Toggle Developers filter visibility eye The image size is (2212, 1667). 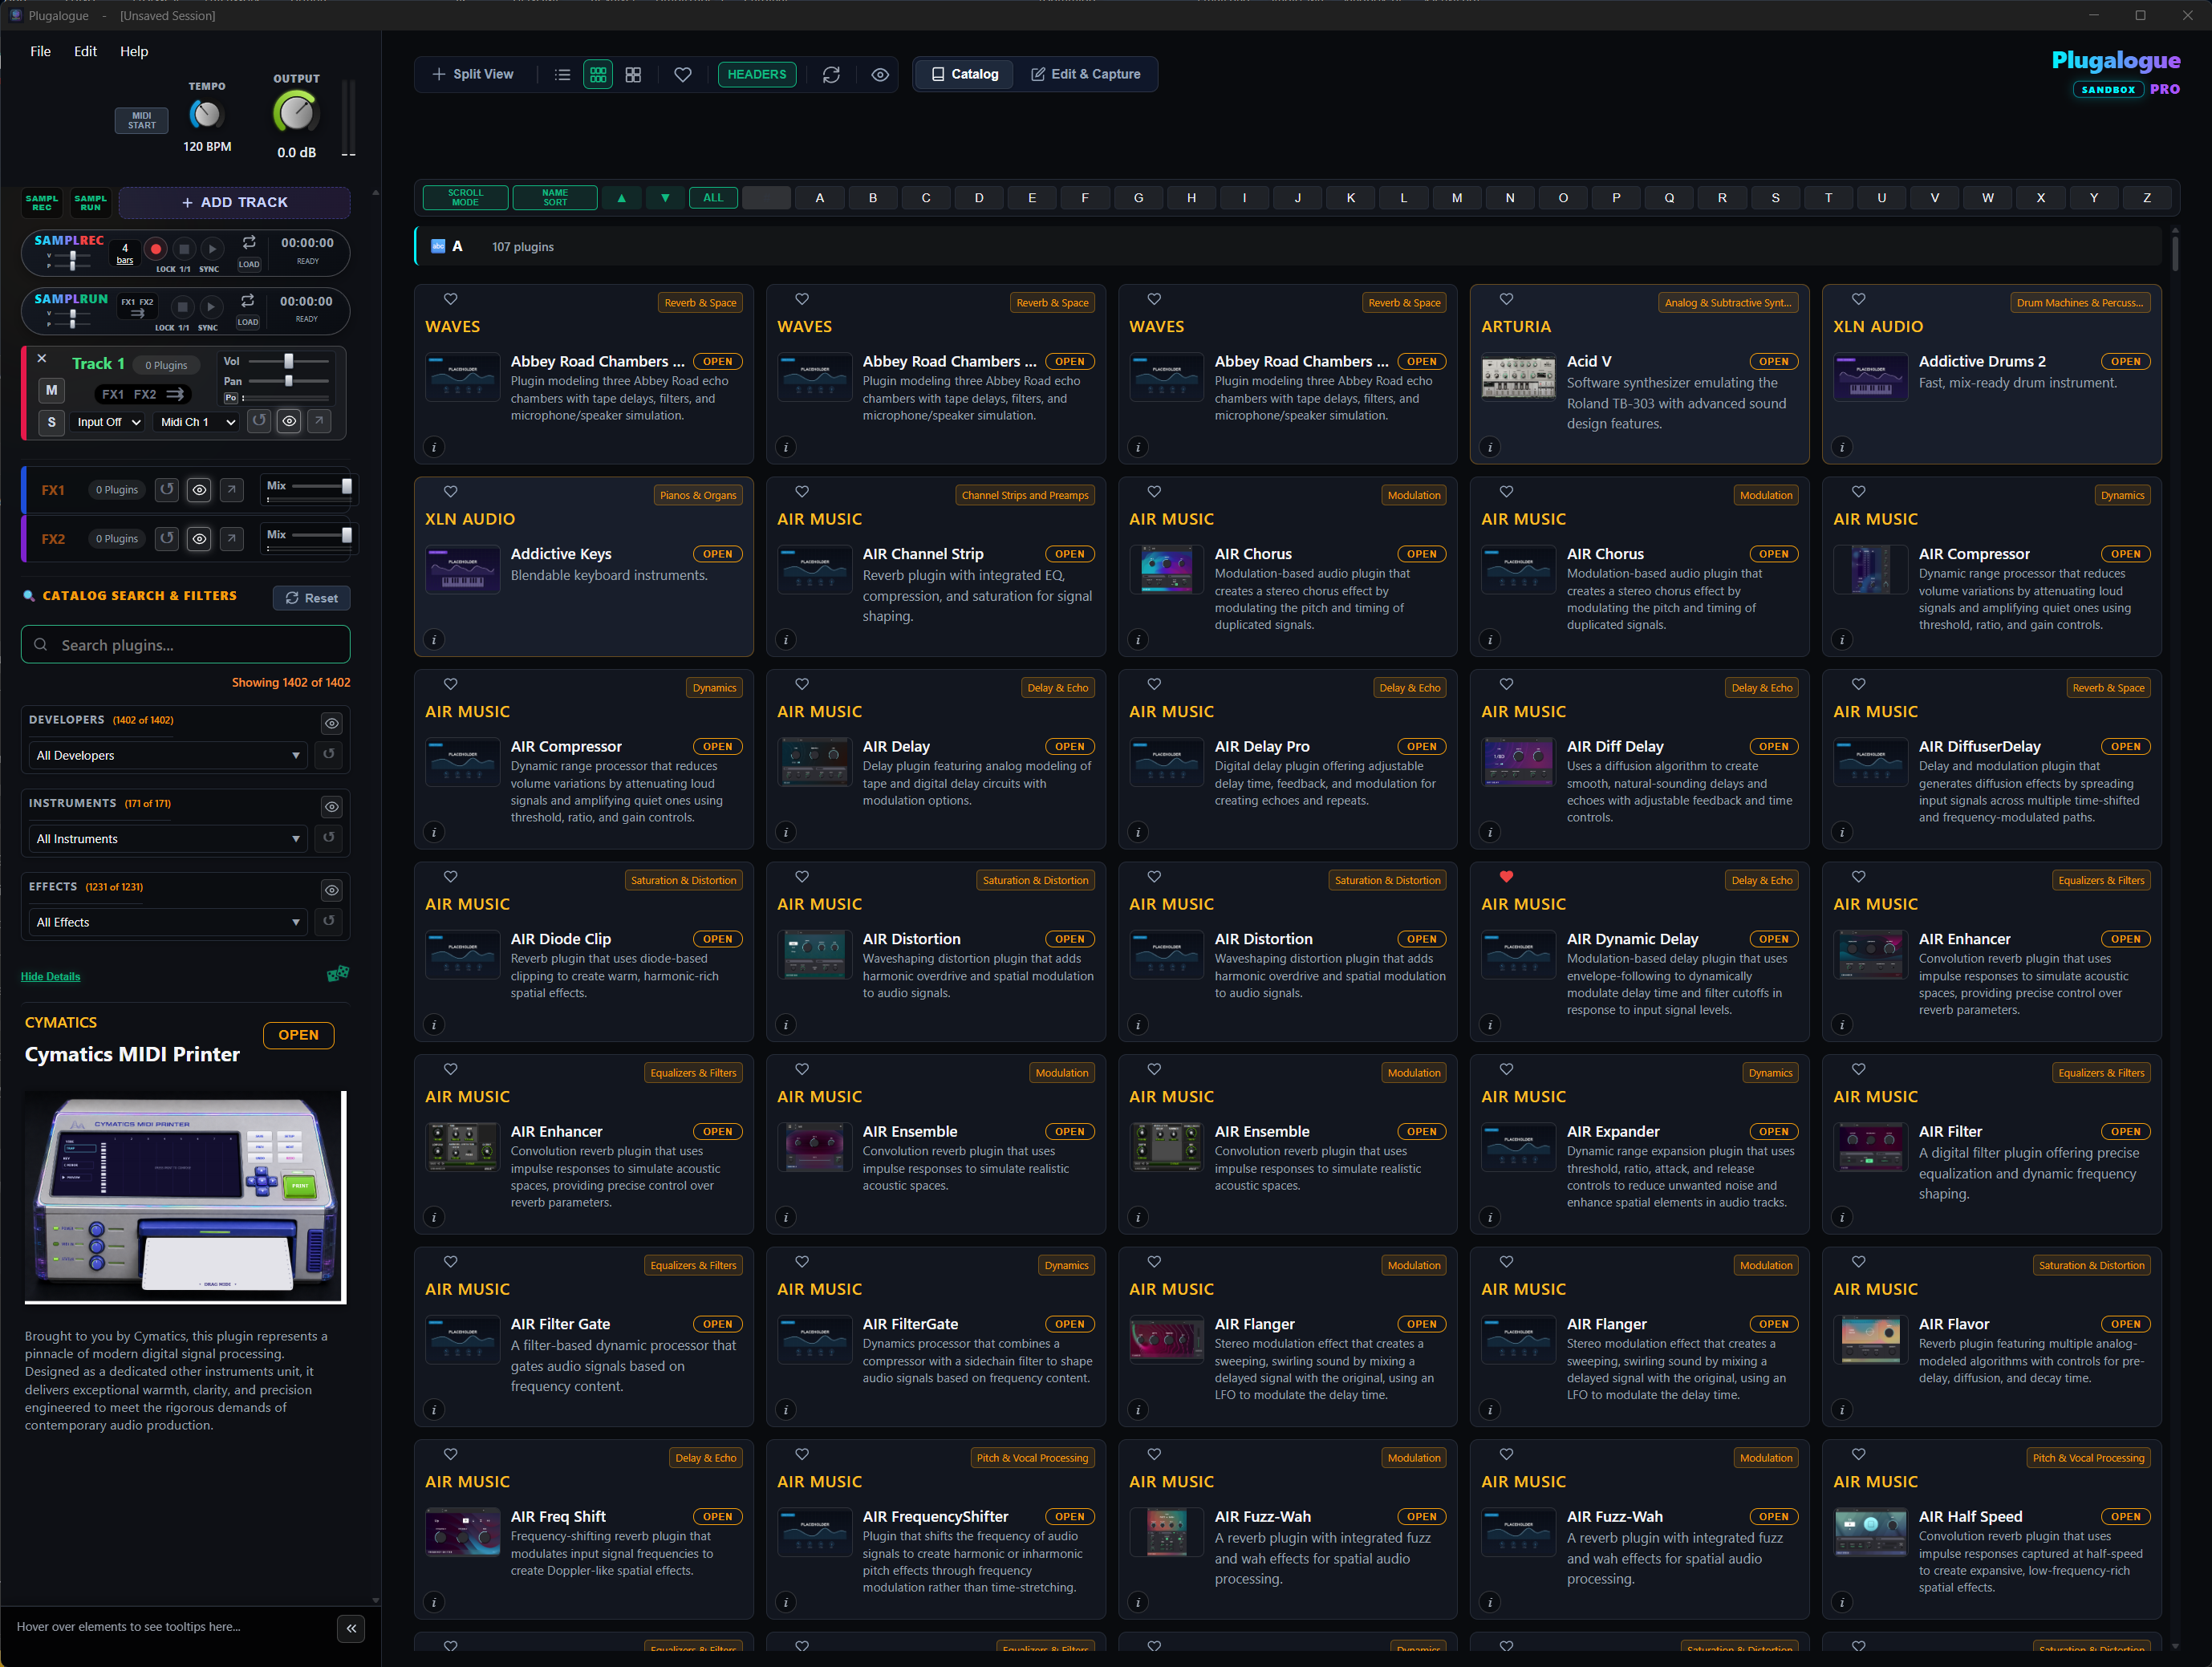tap(332, 723)
